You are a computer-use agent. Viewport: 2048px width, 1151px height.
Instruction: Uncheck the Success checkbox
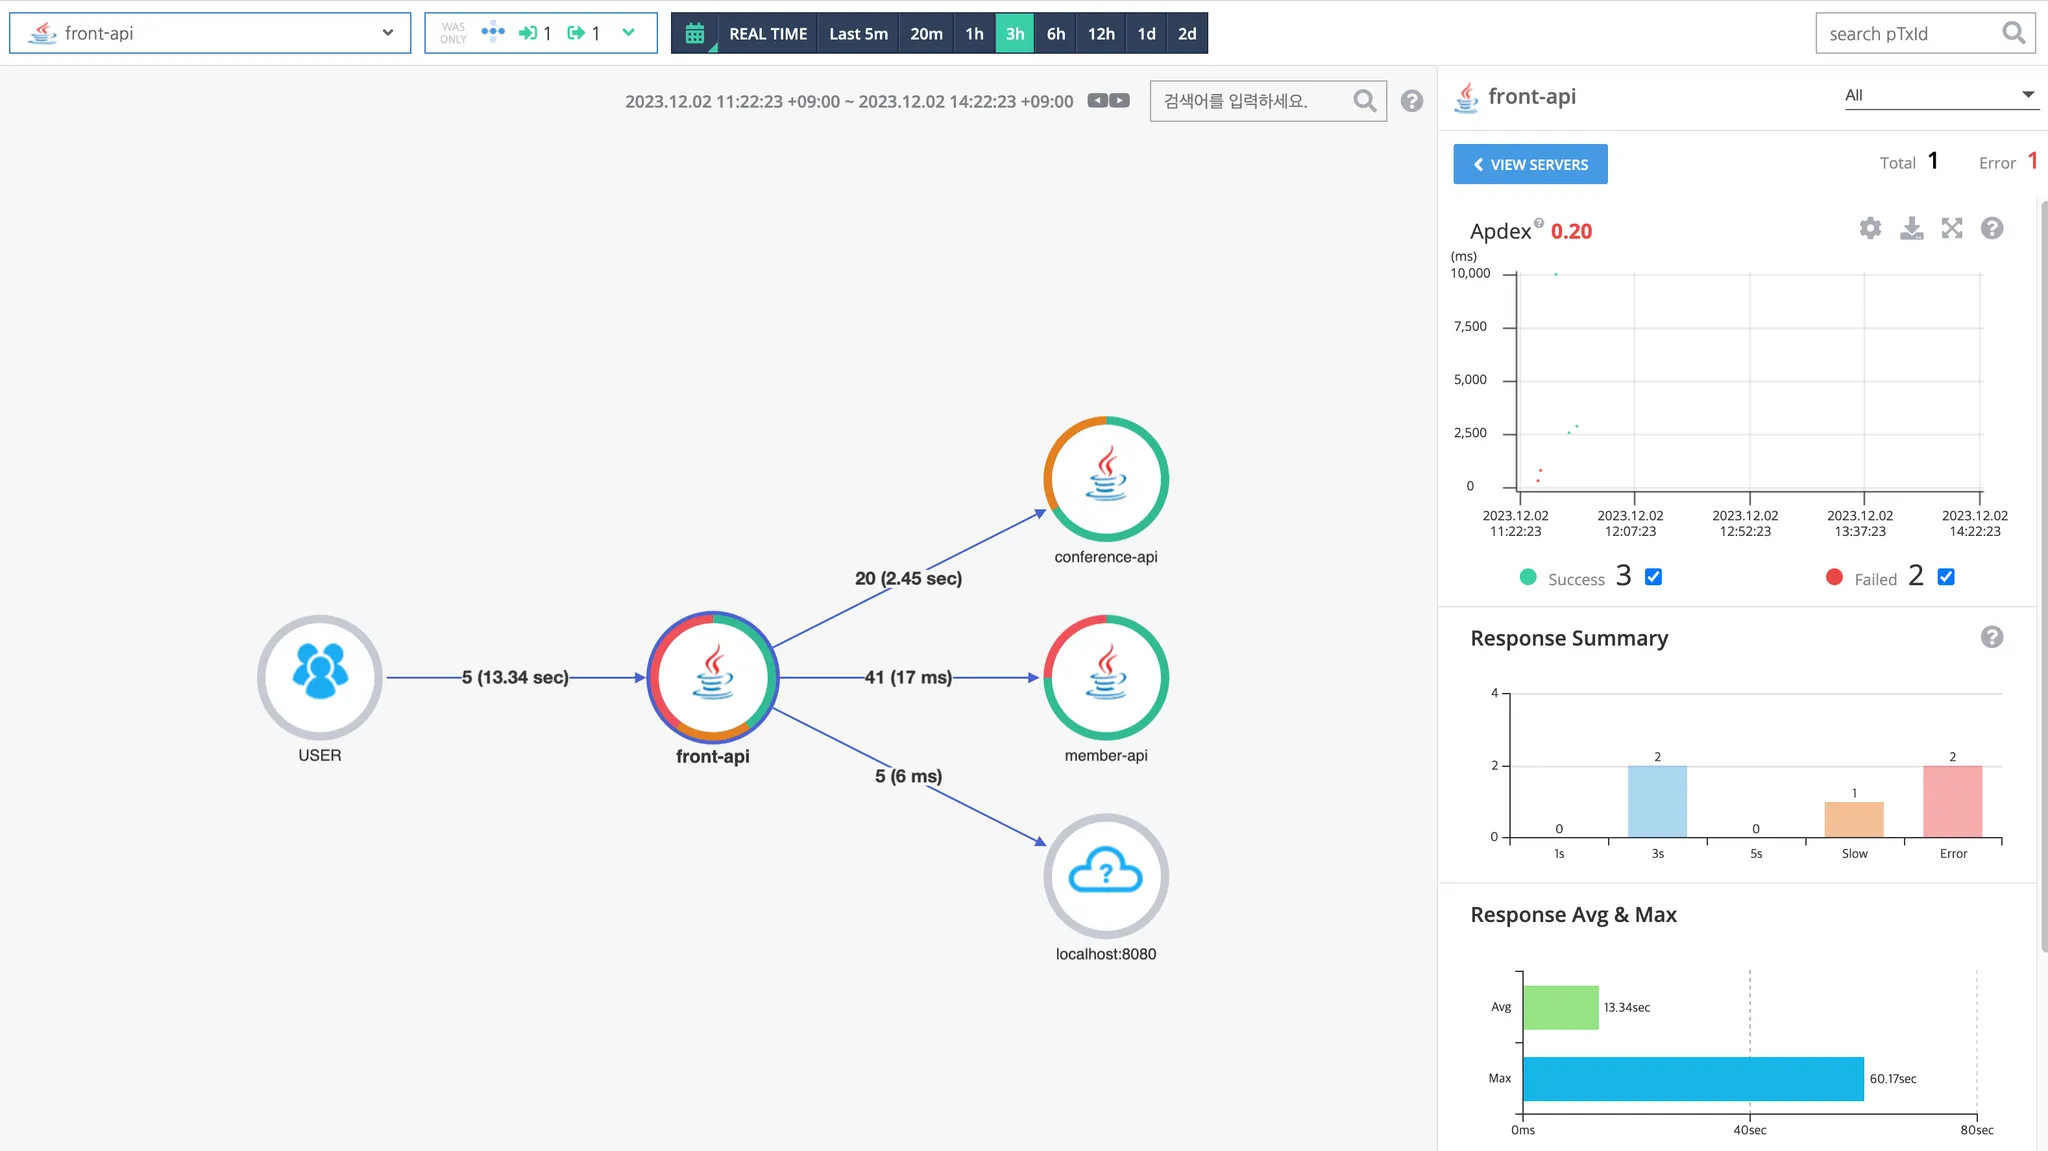[1653, 577]
